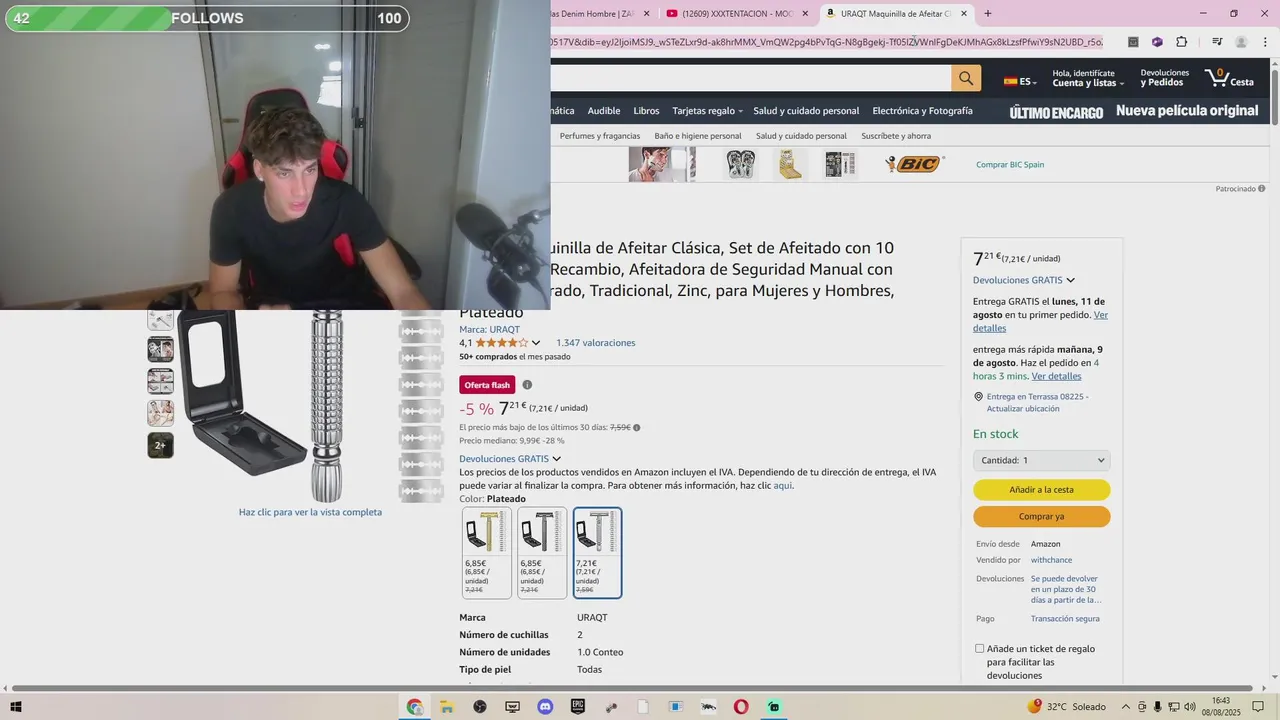The height and width of the screenshot is (720, 1280).
Task: Open Devoluciones y Pedidos link
Action: point(1165,78)
